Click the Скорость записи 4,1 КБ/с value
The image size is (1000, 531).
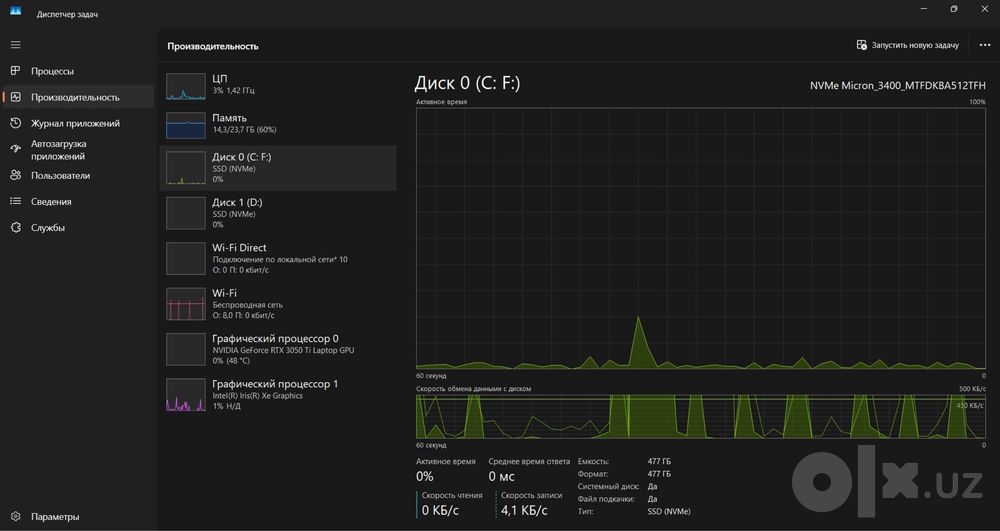coord(524,511)
